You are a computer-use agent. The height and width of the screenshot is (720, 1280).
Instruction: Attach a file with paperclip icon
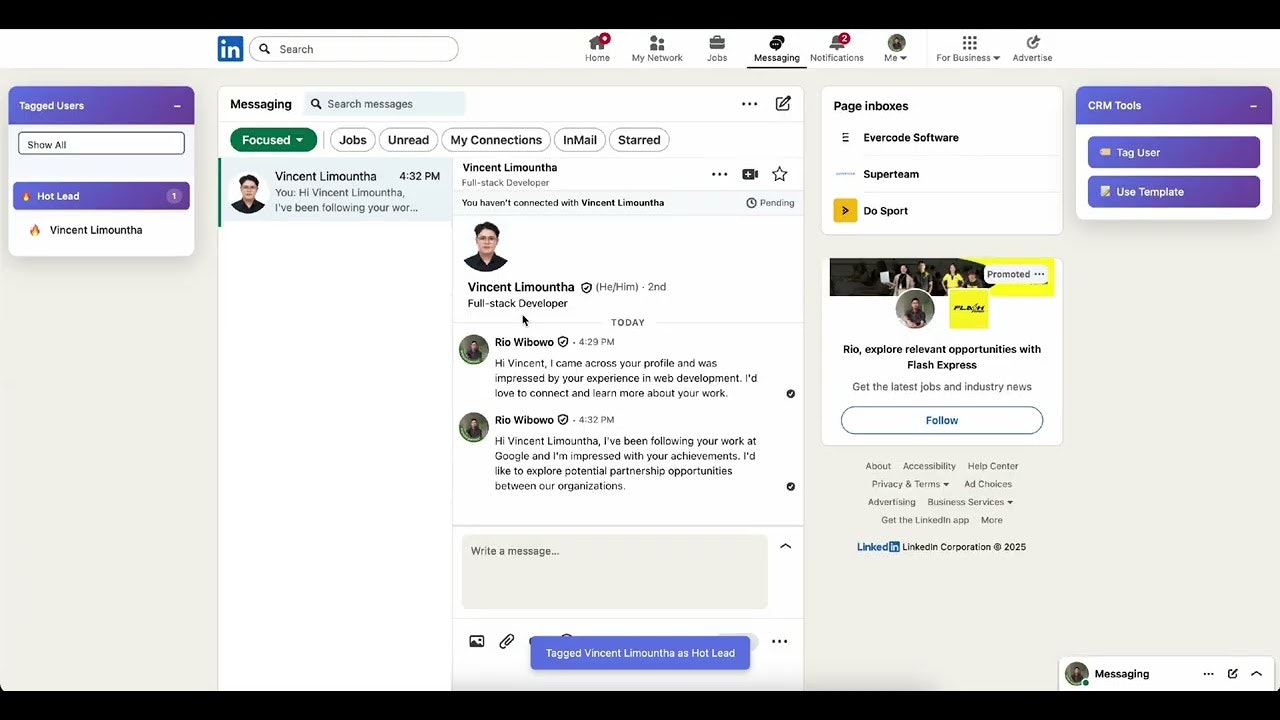click(507, 641)
